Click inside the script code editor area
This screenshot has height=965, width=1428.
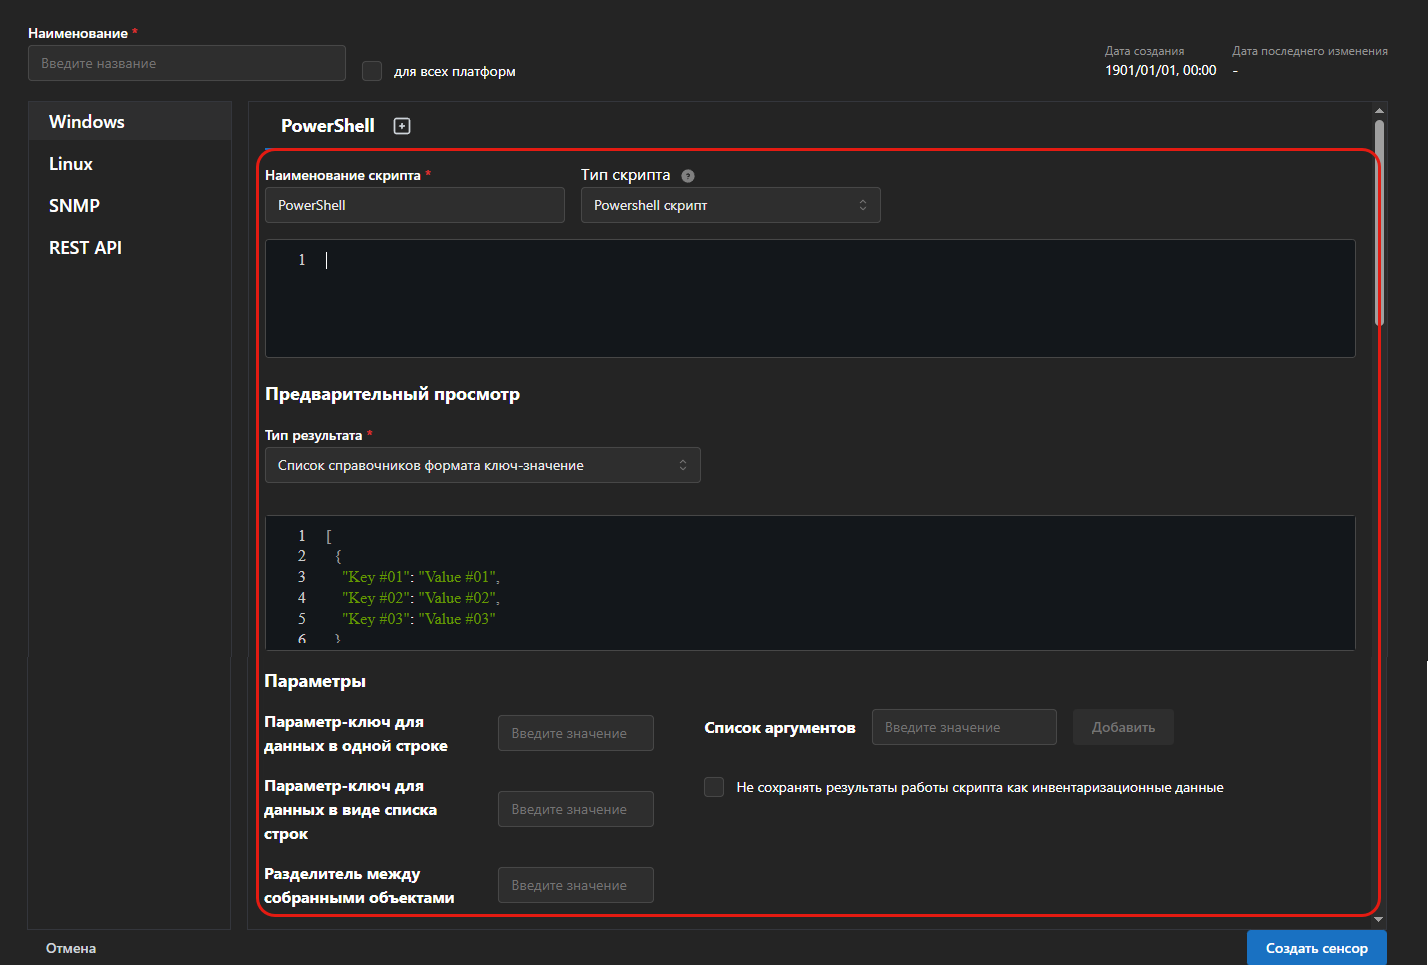tap(810, 298)
